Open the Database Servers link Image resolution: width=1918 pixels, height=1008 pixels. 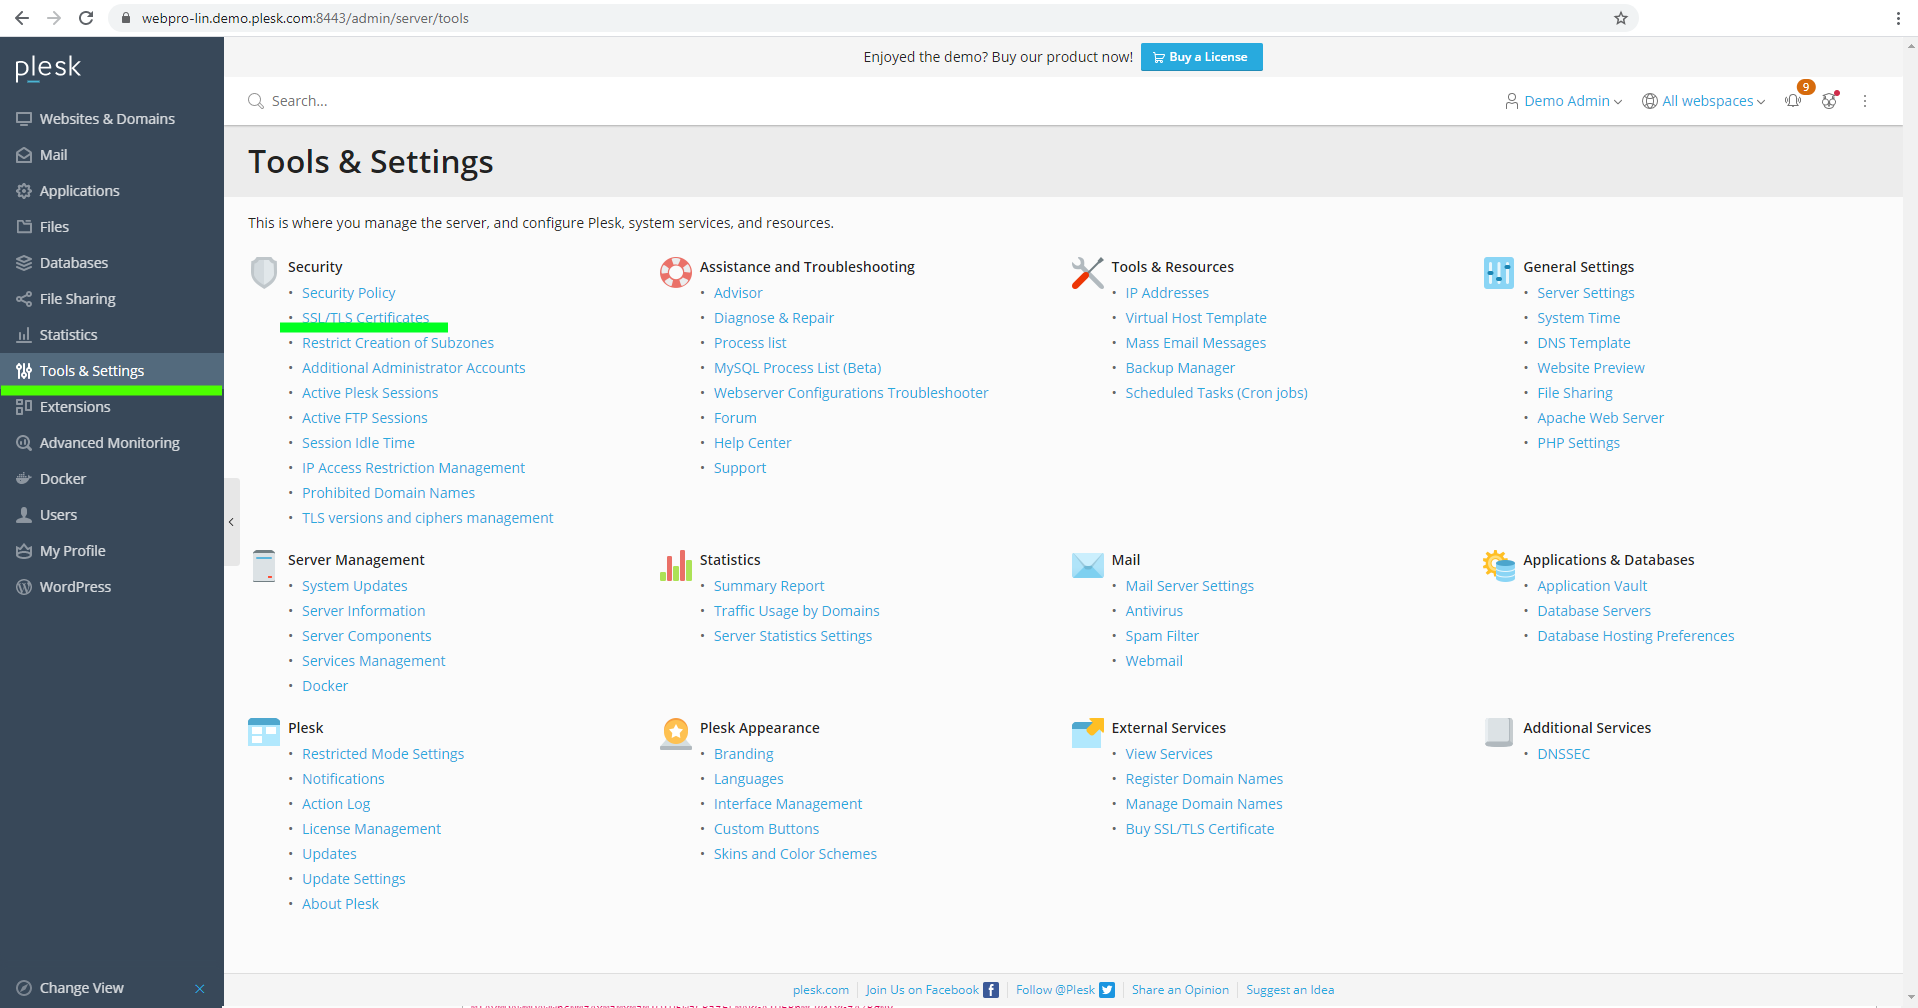[1594, 611]
